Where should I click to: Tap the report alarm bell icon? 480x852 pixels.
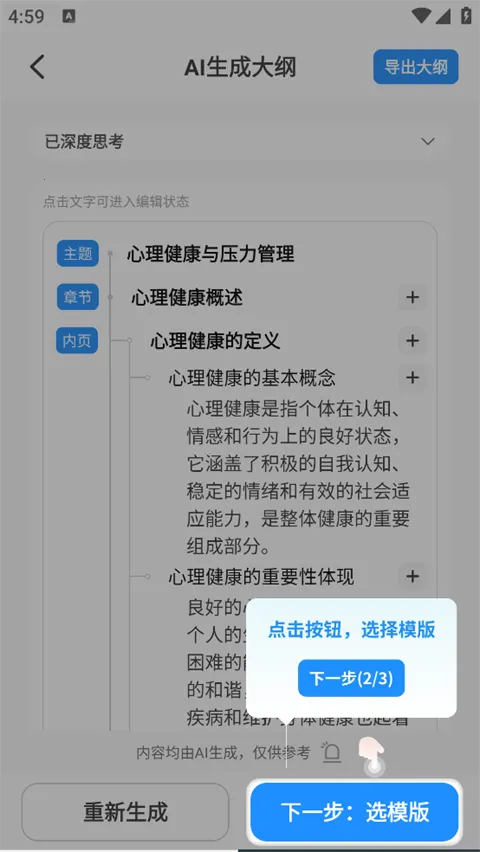(x=332, y=752)
